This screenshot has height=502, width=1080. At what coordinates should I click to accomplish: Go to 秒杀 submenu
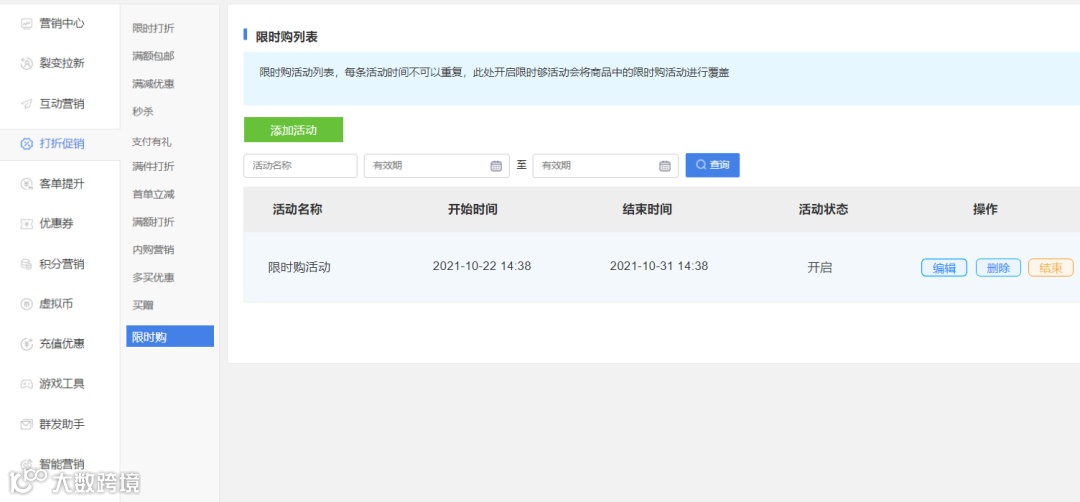pyautogui.click(x=143, y=111)
